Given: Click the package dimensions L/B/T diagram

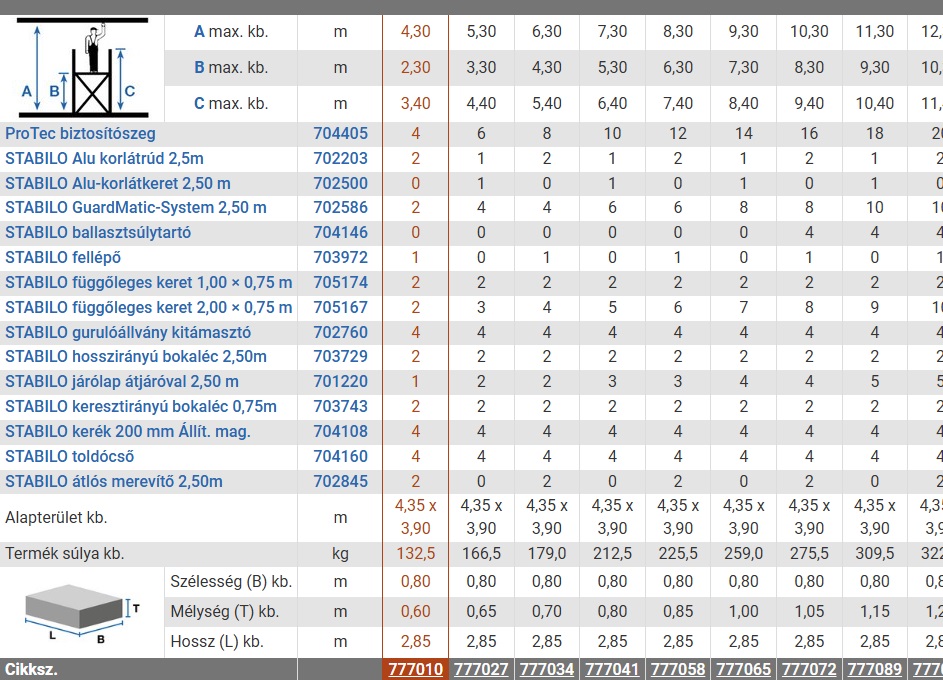Looking at the screenshot, I should coord(82,613).
